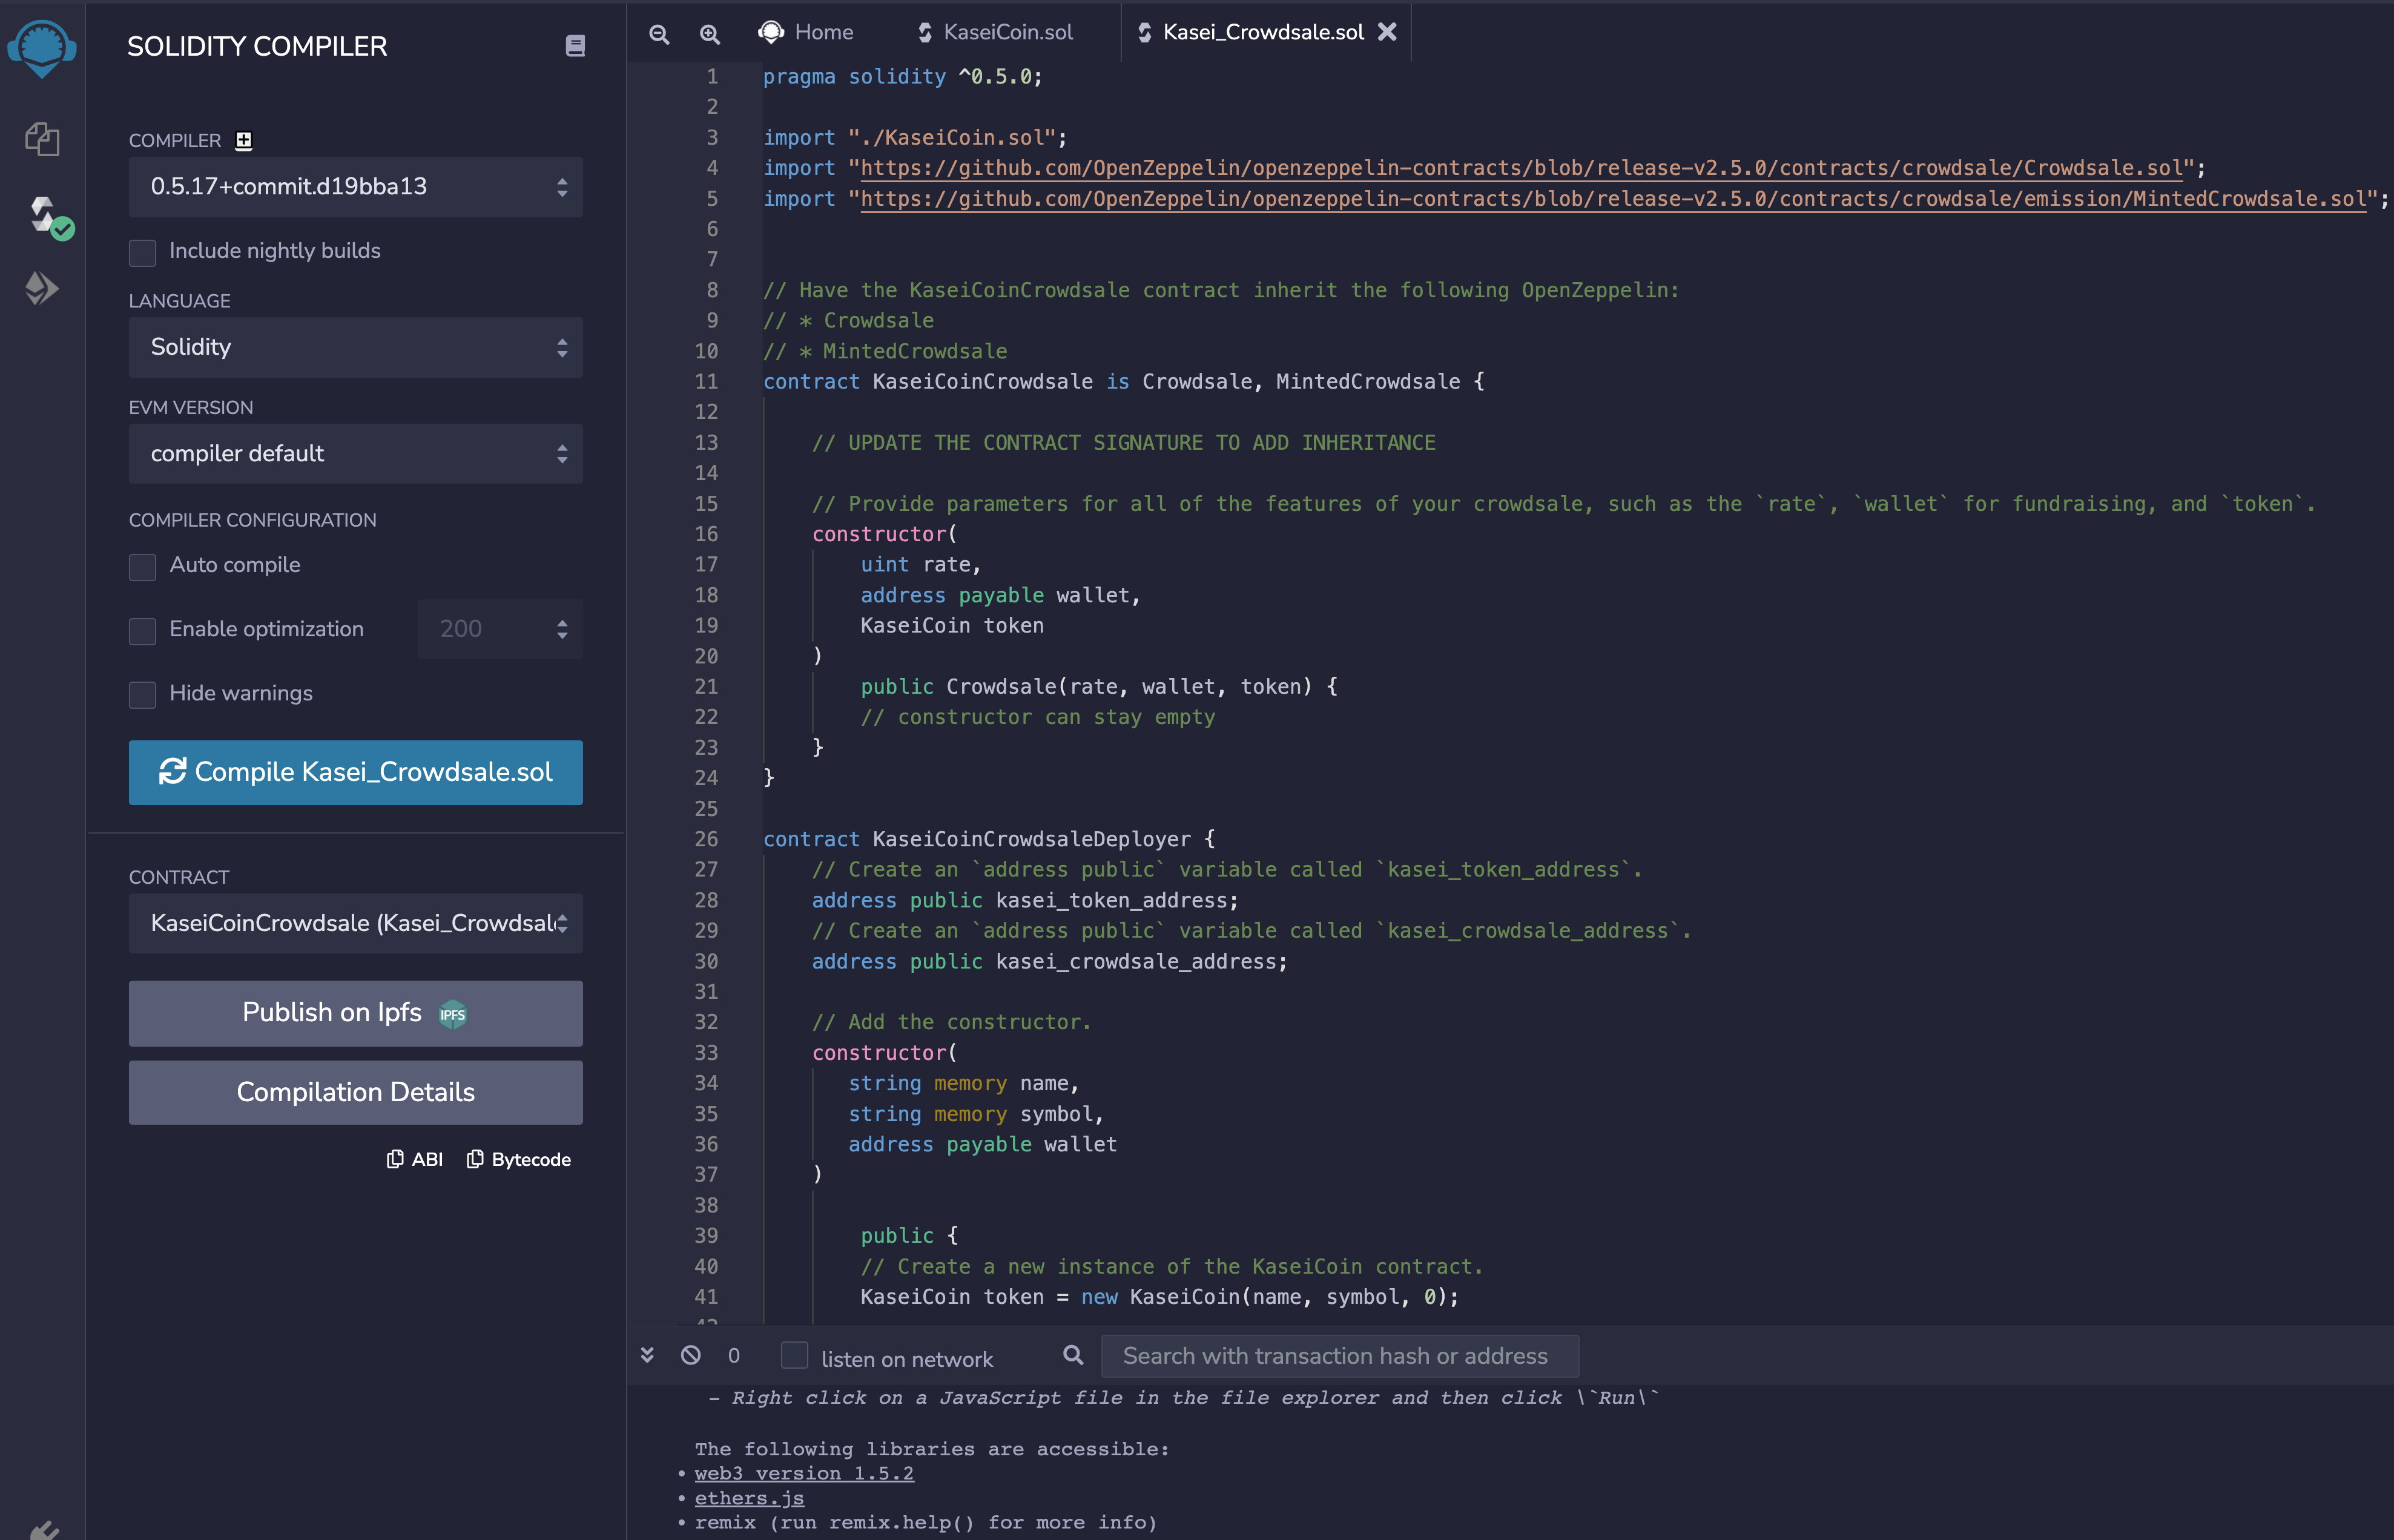This screenshot has width=2394, height=1540.
Task: Adjust optimization runs stepper showing 200
Action: click(500, 629)
